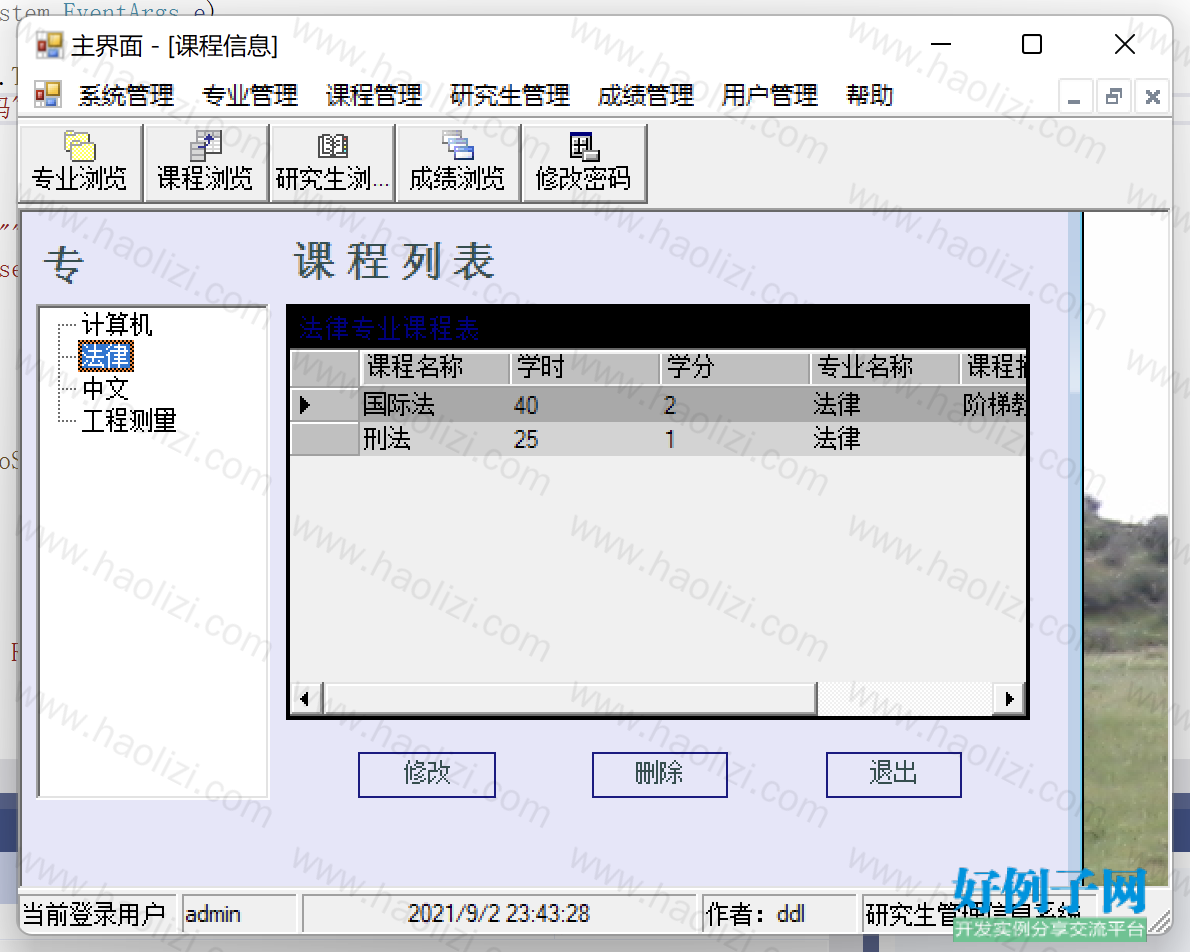
Task: Click the 修改 button
Action: 427,774
